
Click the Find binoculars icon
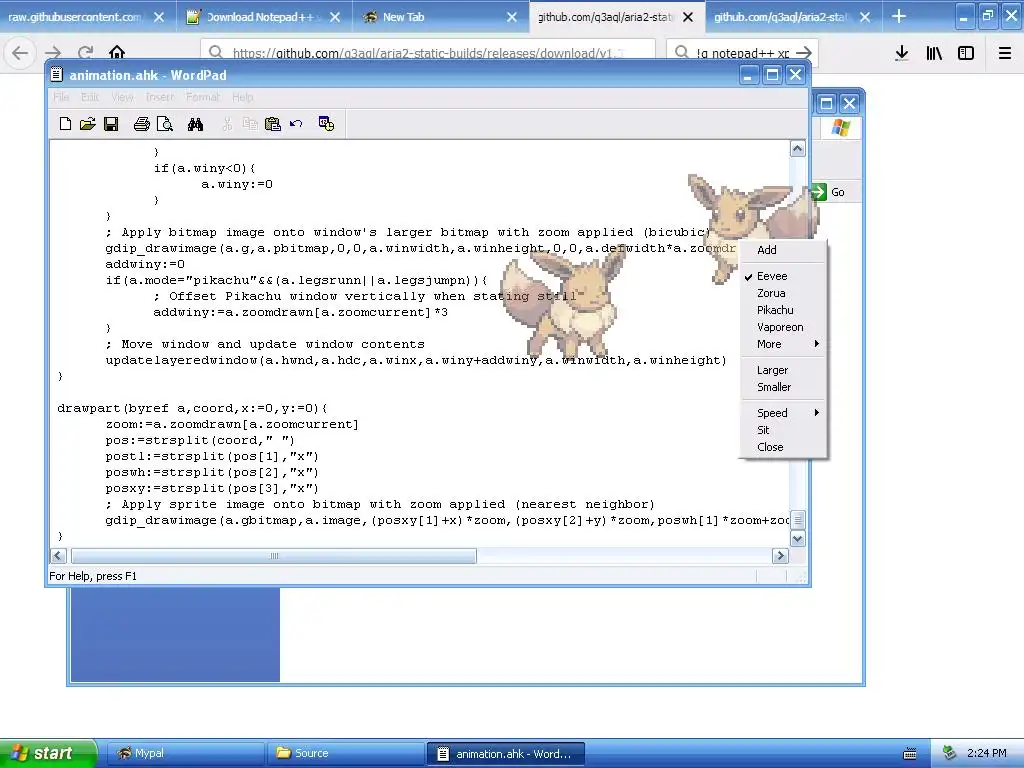pos(195,123)
